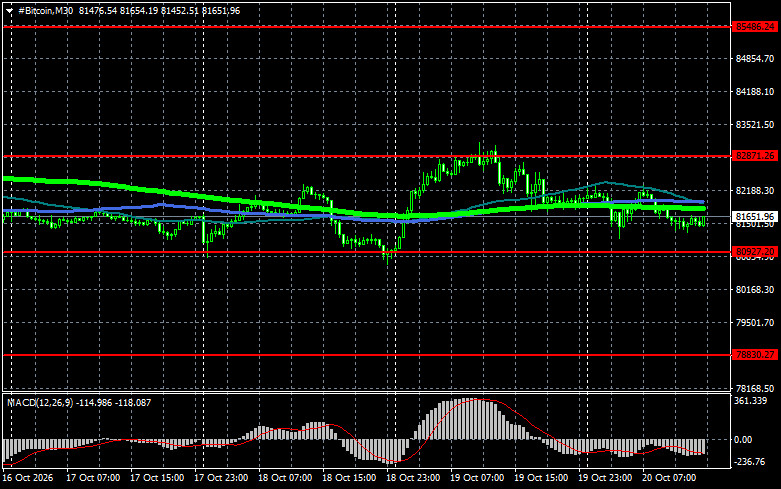Viewport: 781px width, 489px height.
Task: Click the 84854.70 price axis value
Action: 755,59
